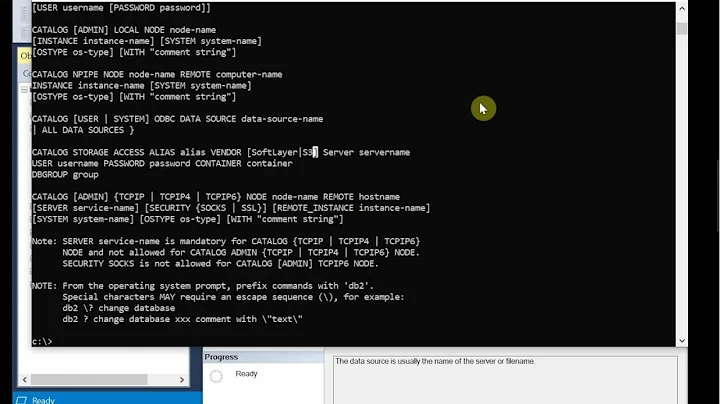Click the 'c:\>' command prompt line
The width and height of the screenshot is (720, 404).
click(x=42, y=342)
